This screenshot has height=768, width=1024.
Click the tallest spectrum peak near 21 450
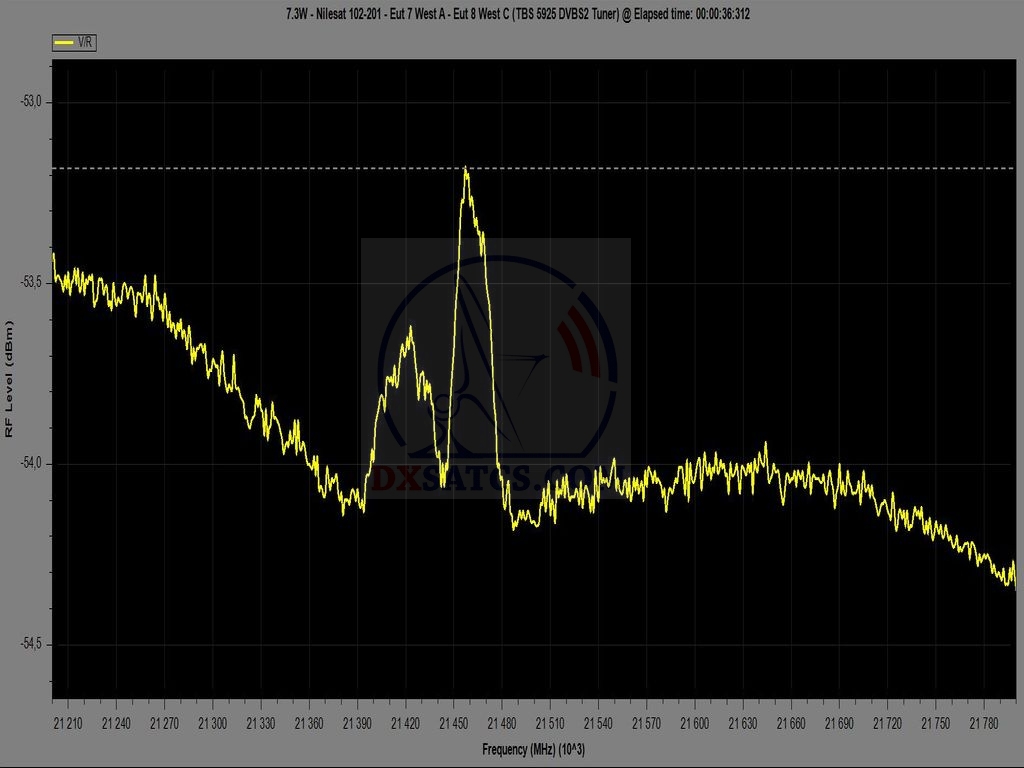[x=466, y=172]
